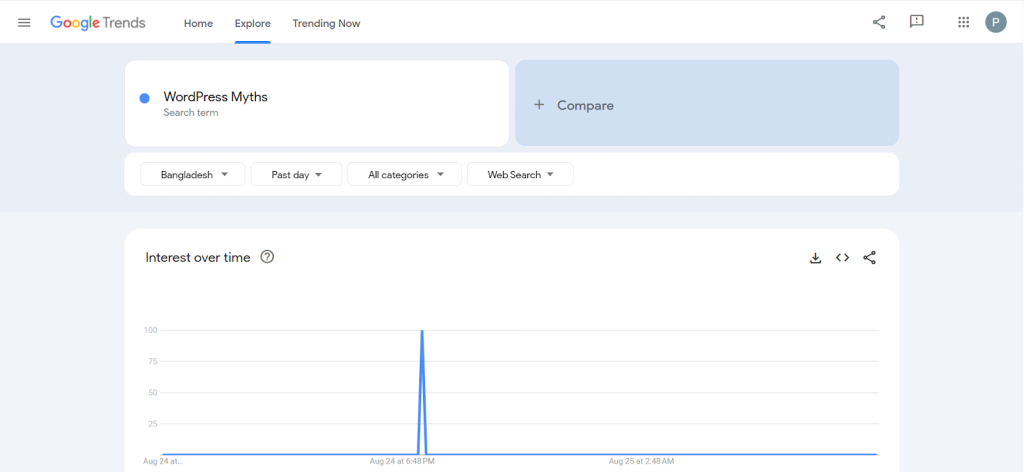Open the account profile avatar P
This screenshot has width=1024, height=472.
pos(995,22)
